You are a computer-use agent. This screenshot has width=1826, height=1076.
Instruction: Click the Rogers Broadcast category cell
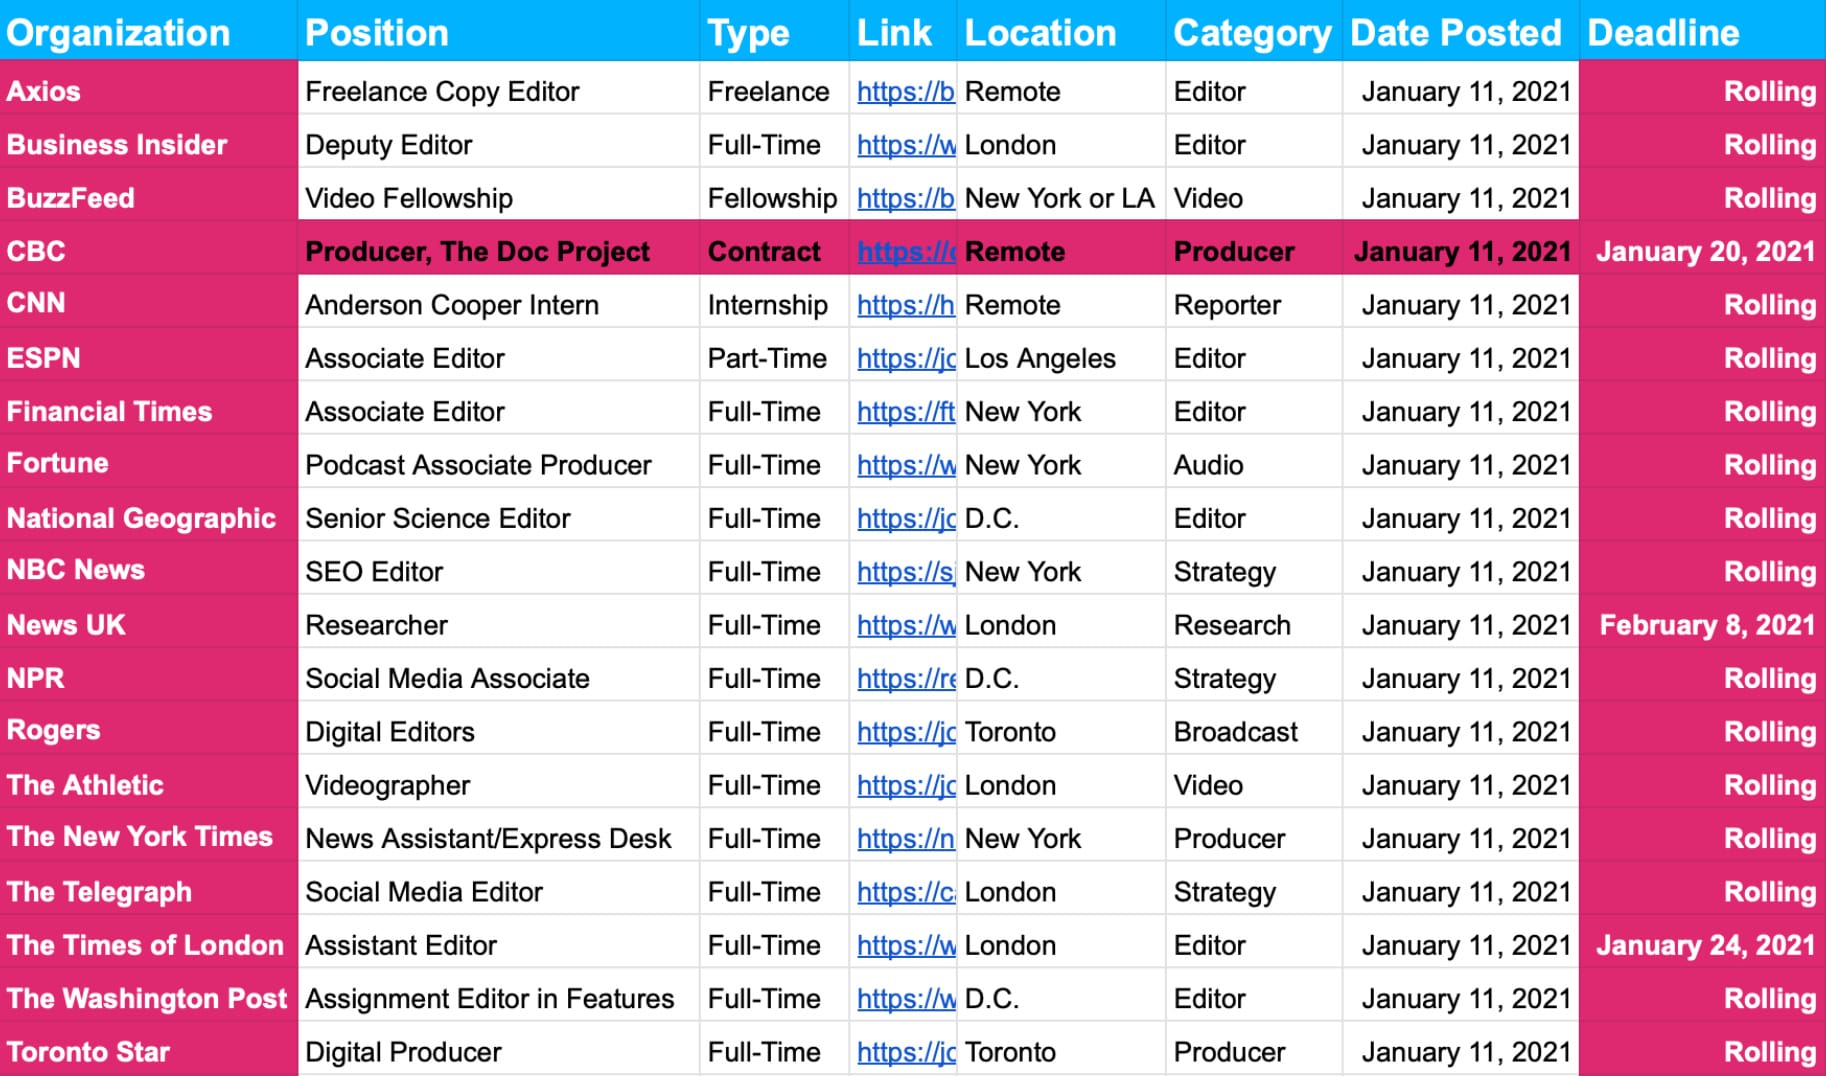pyautogui.click(x=1235, y=732)
